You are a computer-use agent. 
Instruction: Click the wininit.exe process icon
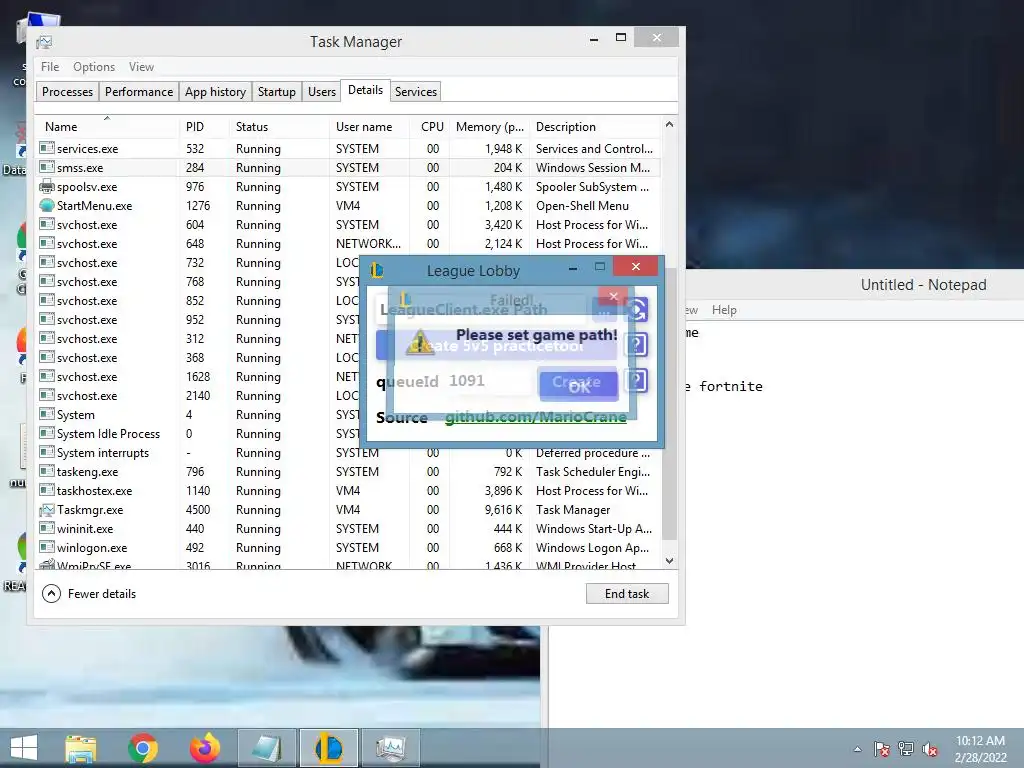46,529
